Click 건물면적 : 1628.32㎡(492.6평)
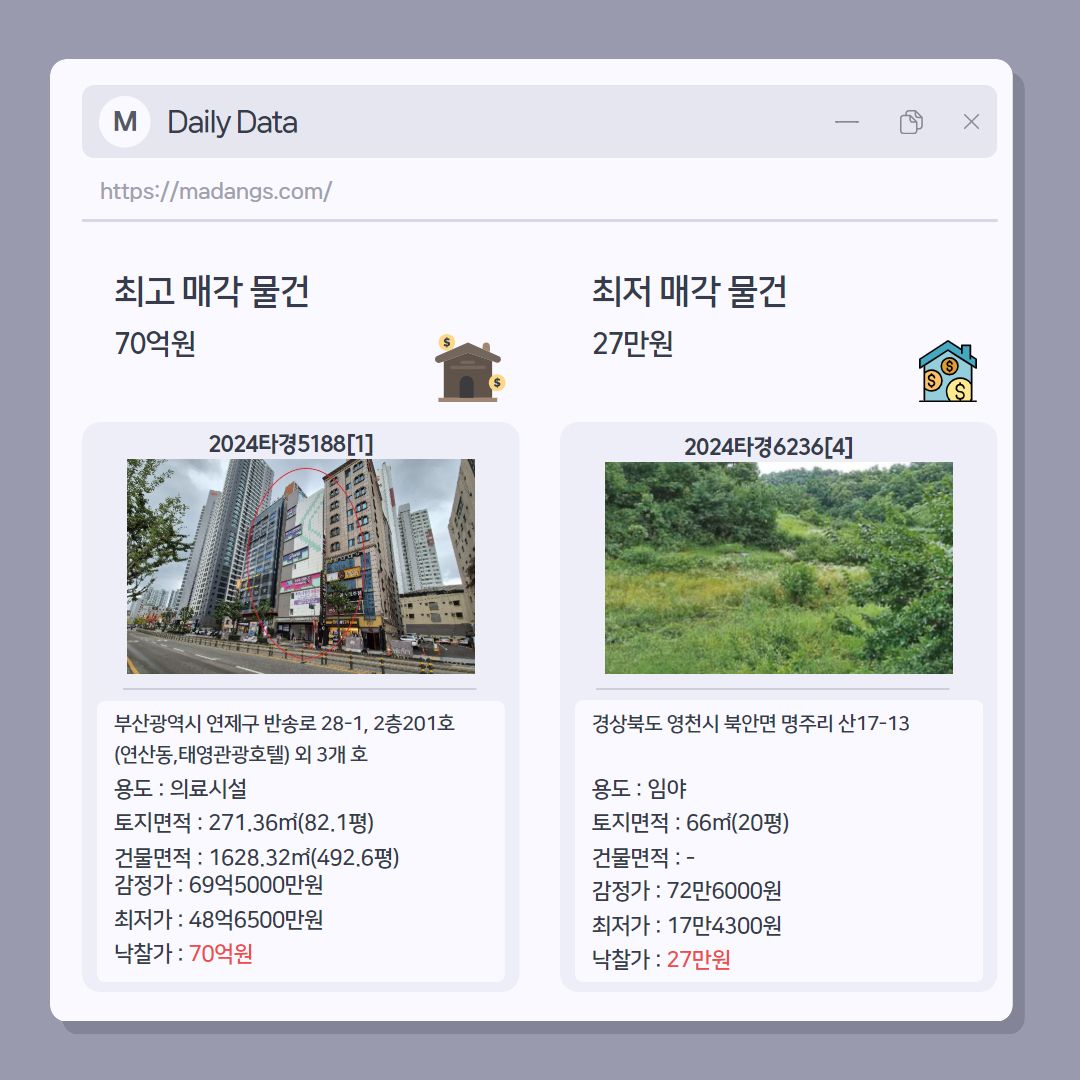Viewport: 1080px width, 1080px height. pos(257,857)
